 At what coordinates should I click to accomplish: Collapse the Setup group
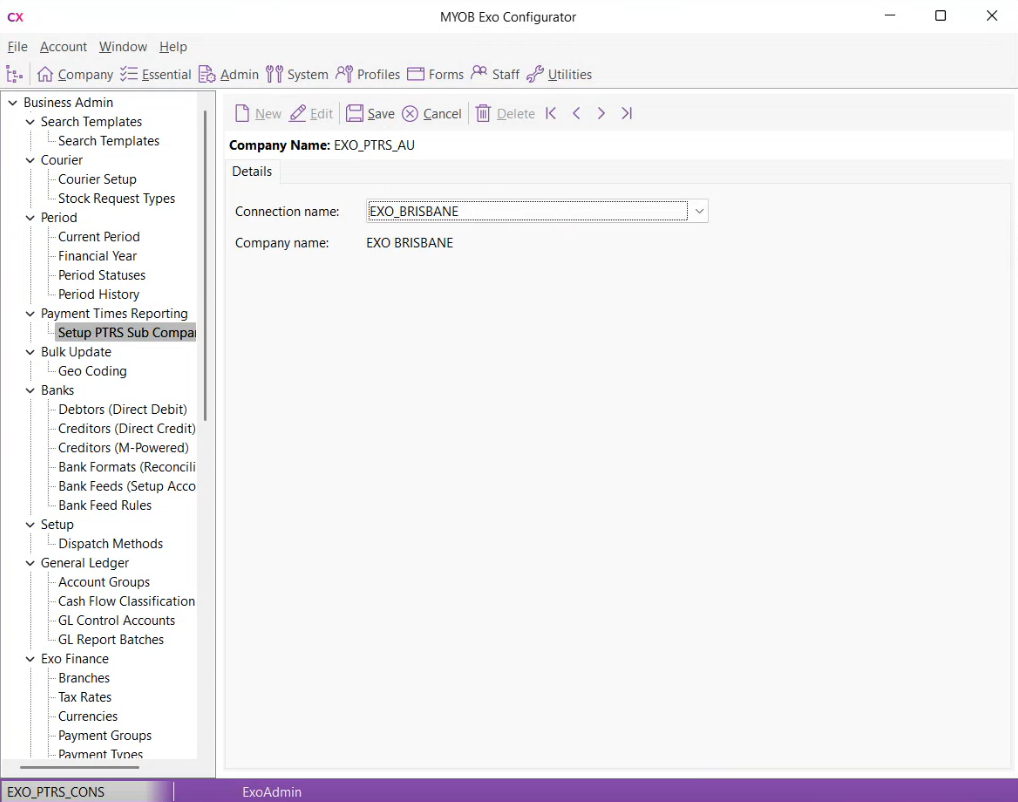point(30,525)
